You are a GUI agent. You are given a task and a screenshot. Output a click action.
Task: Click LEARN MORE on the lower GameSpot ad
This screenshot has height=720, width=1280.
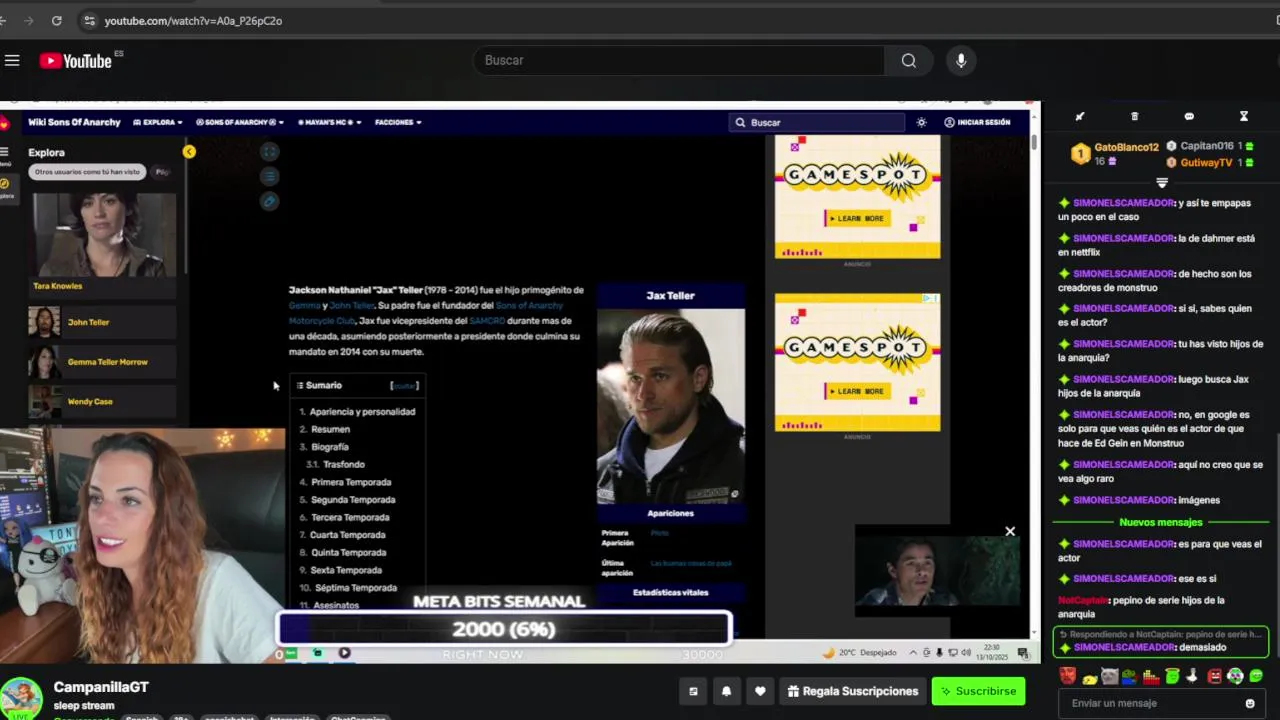[856, 391]
